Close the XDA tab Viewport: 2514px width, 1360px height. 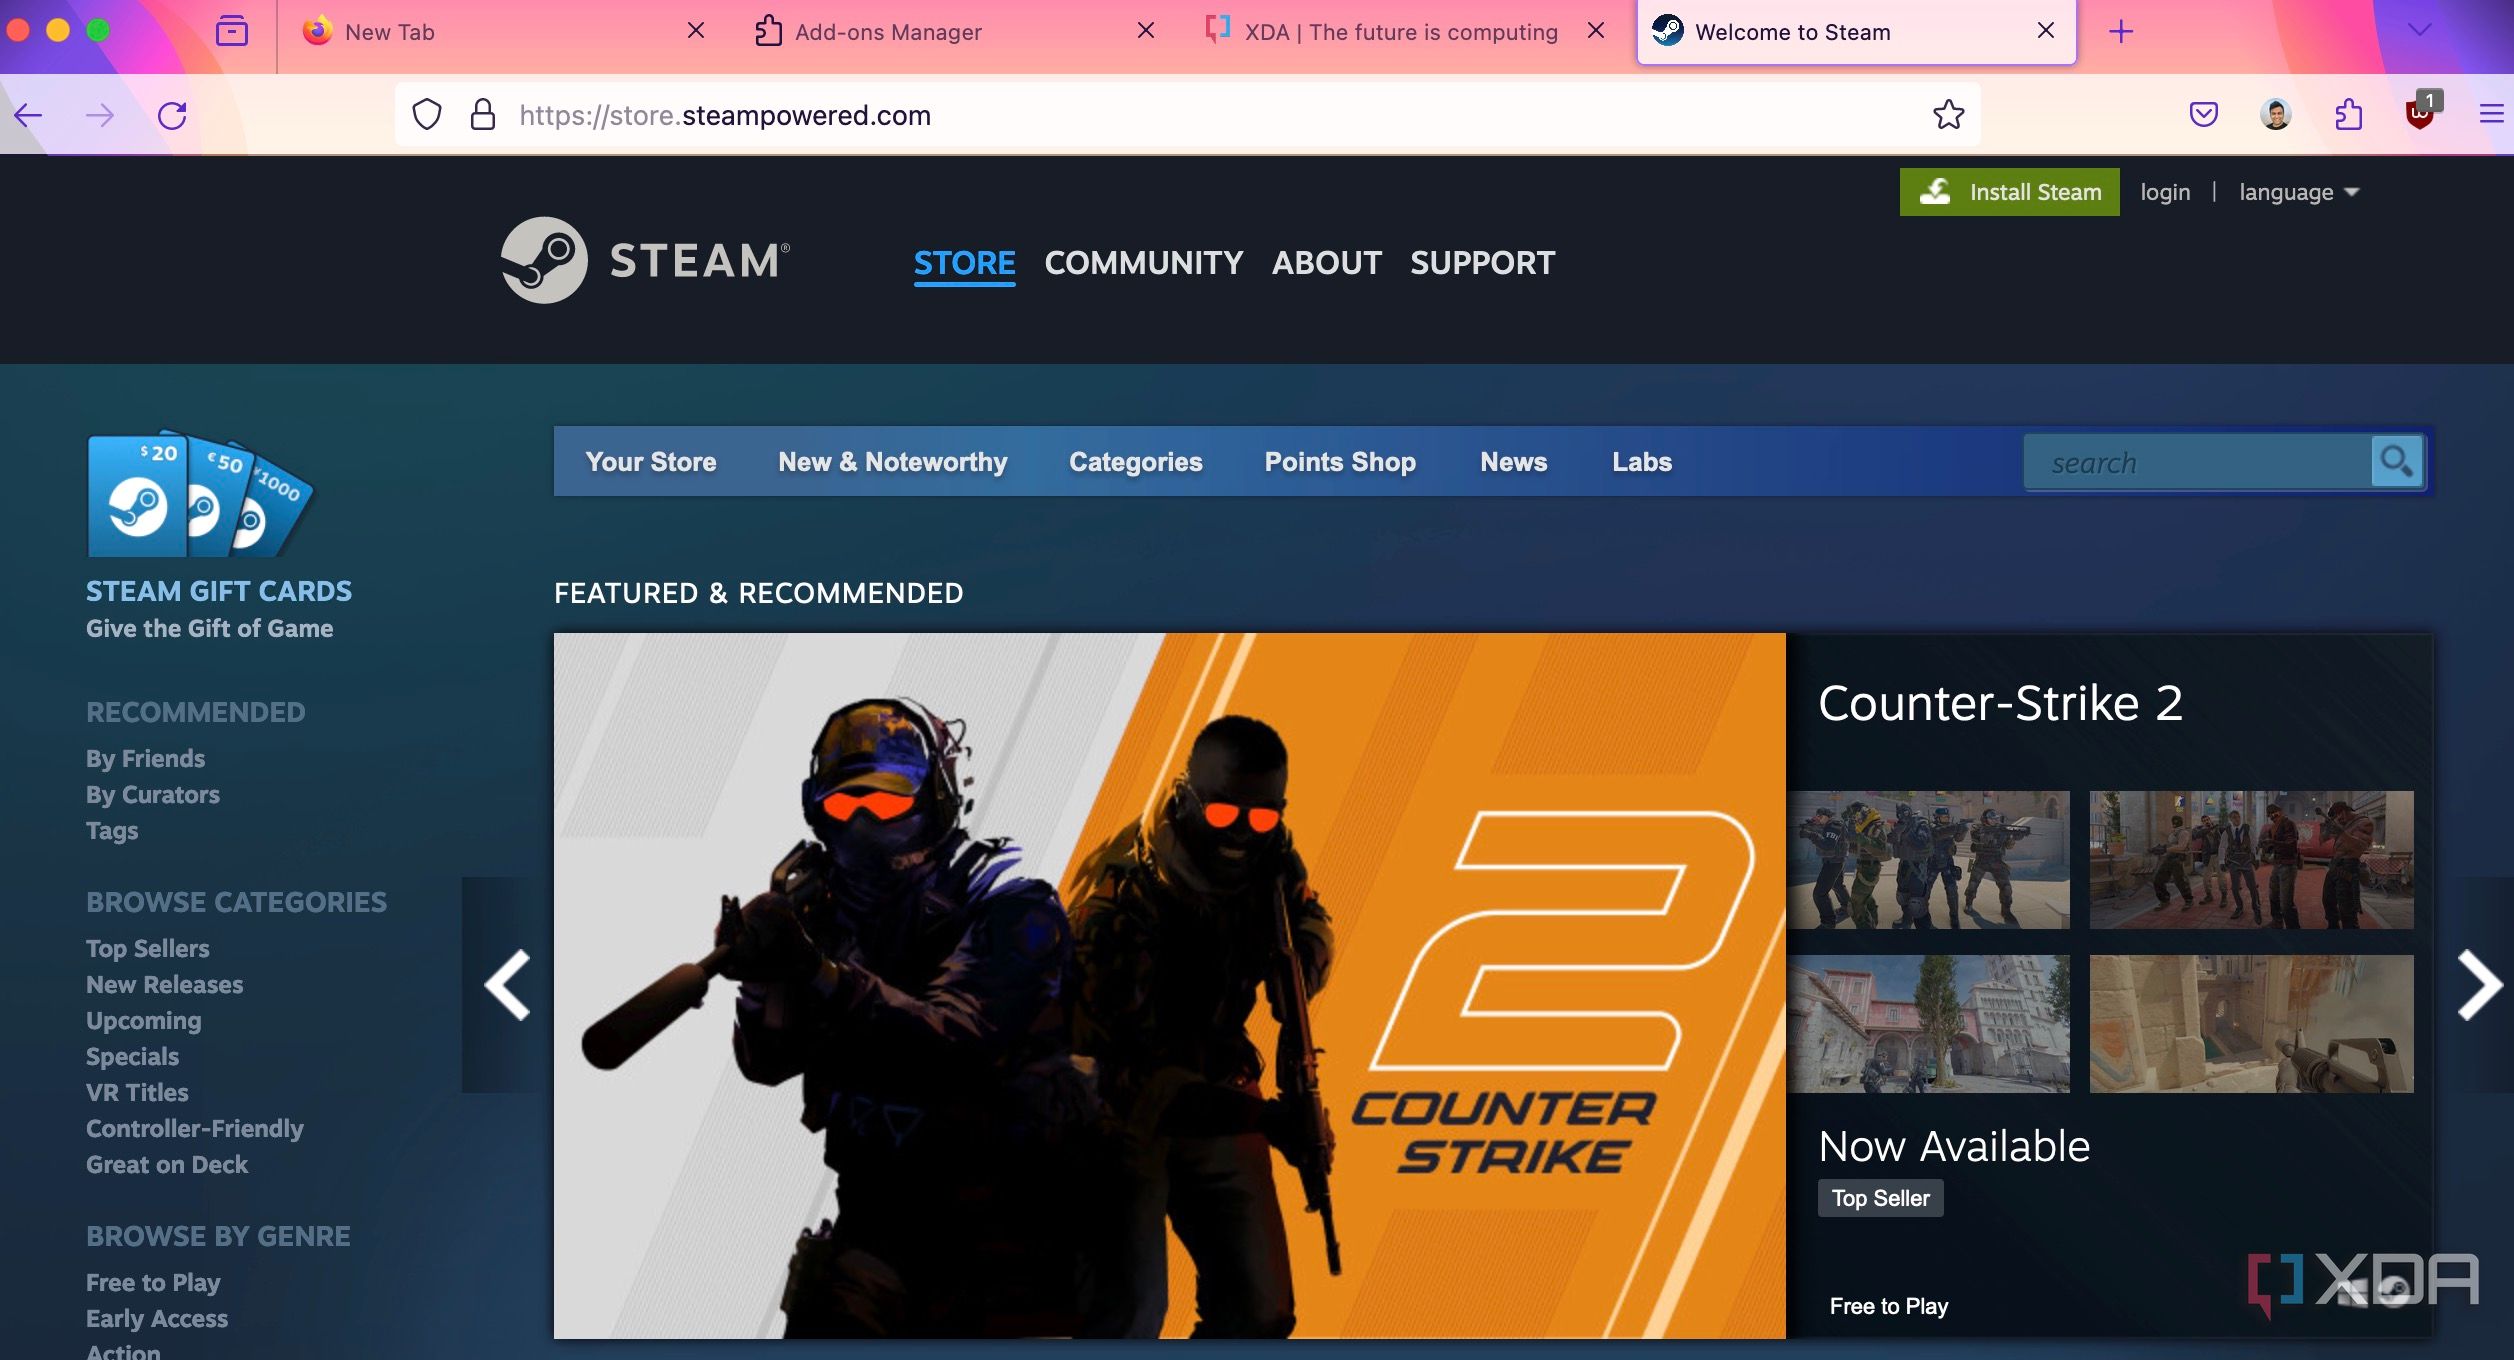coord(1596,31)
